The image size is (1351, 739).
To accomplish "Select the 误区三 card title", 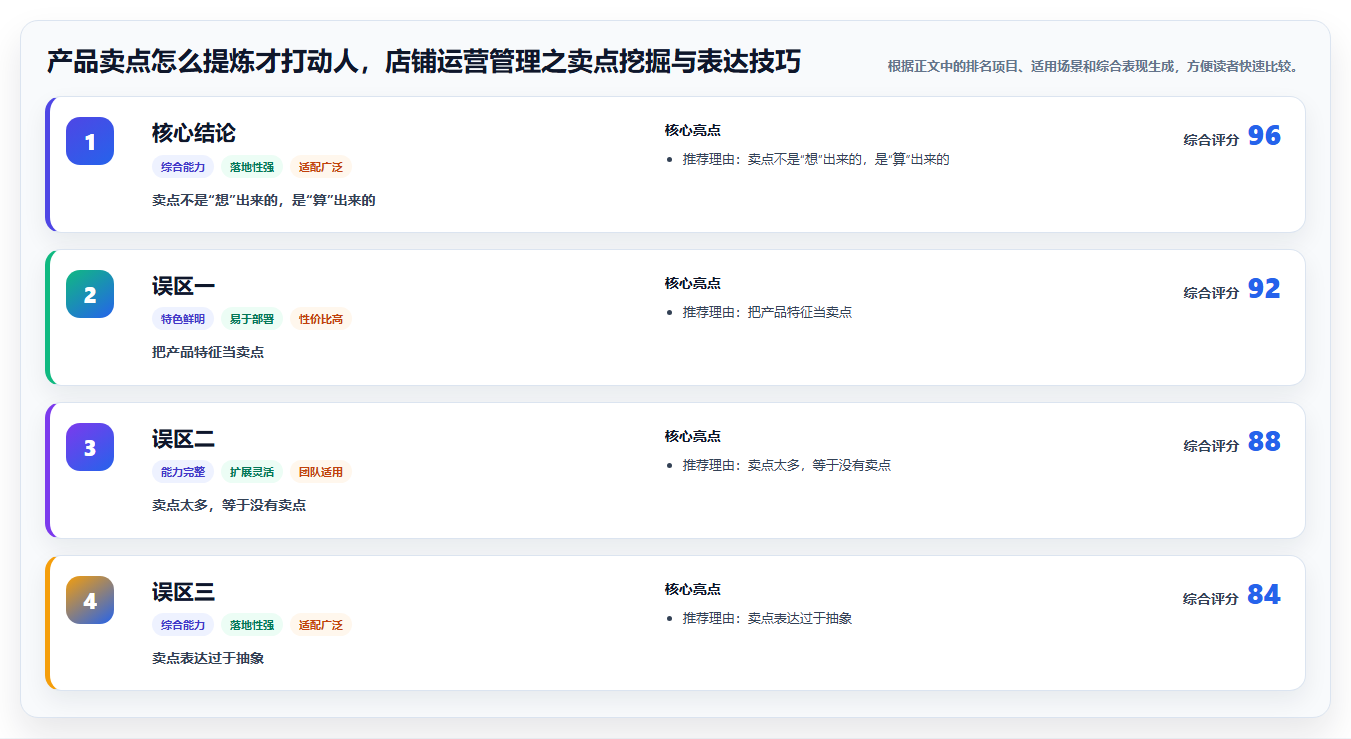I will (183, 592).
